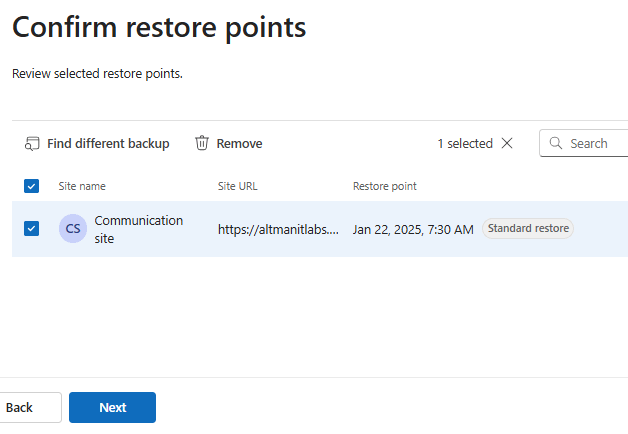Click the 1 selected indicator text
The width and height of the screenshot is (628, 434).
(464, 144)
